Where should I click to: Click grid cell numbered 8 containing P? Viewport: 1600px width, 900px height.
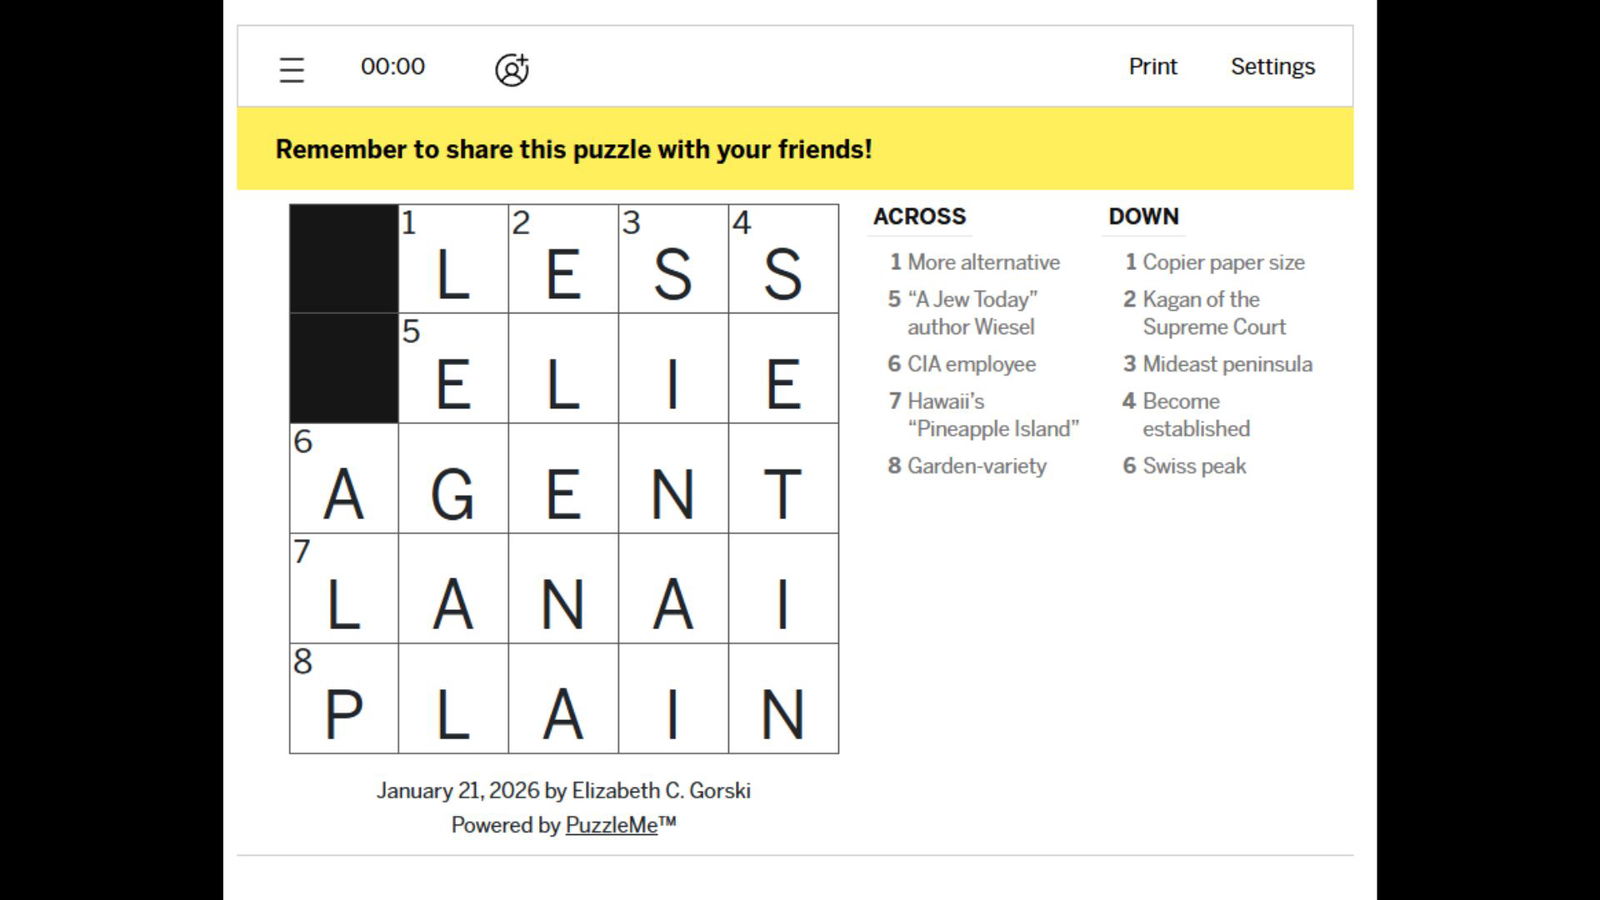(344, 699)
